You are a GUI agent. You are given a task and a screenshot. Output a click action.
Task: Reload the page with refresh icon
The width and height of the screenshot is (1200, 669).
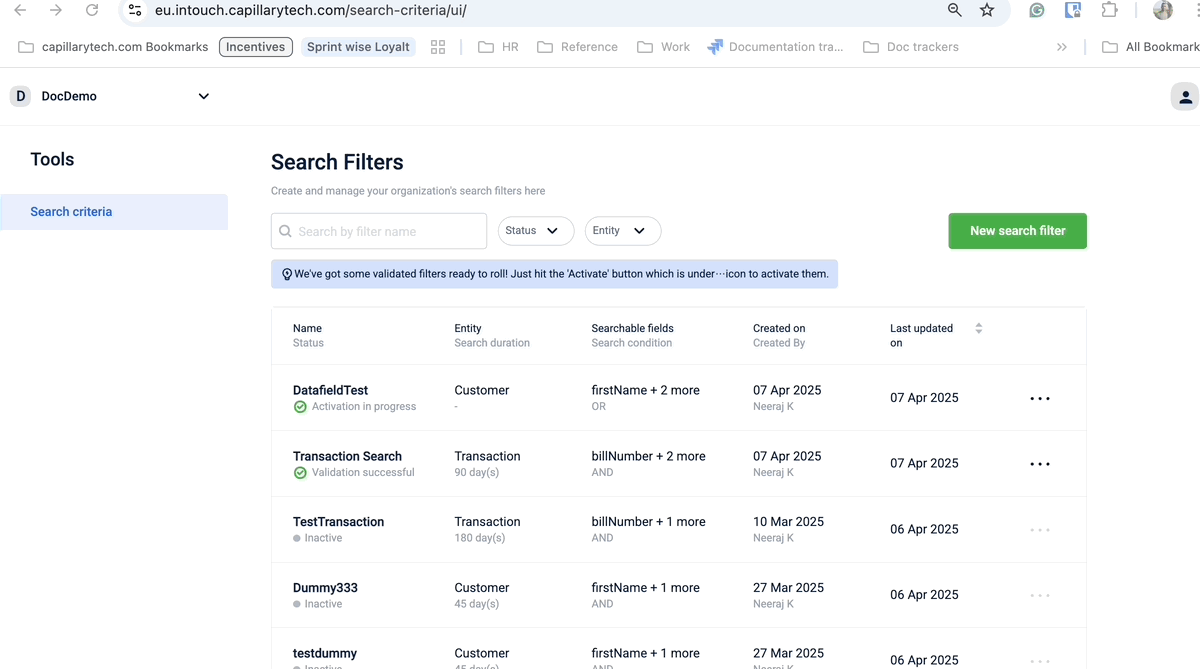92,10
